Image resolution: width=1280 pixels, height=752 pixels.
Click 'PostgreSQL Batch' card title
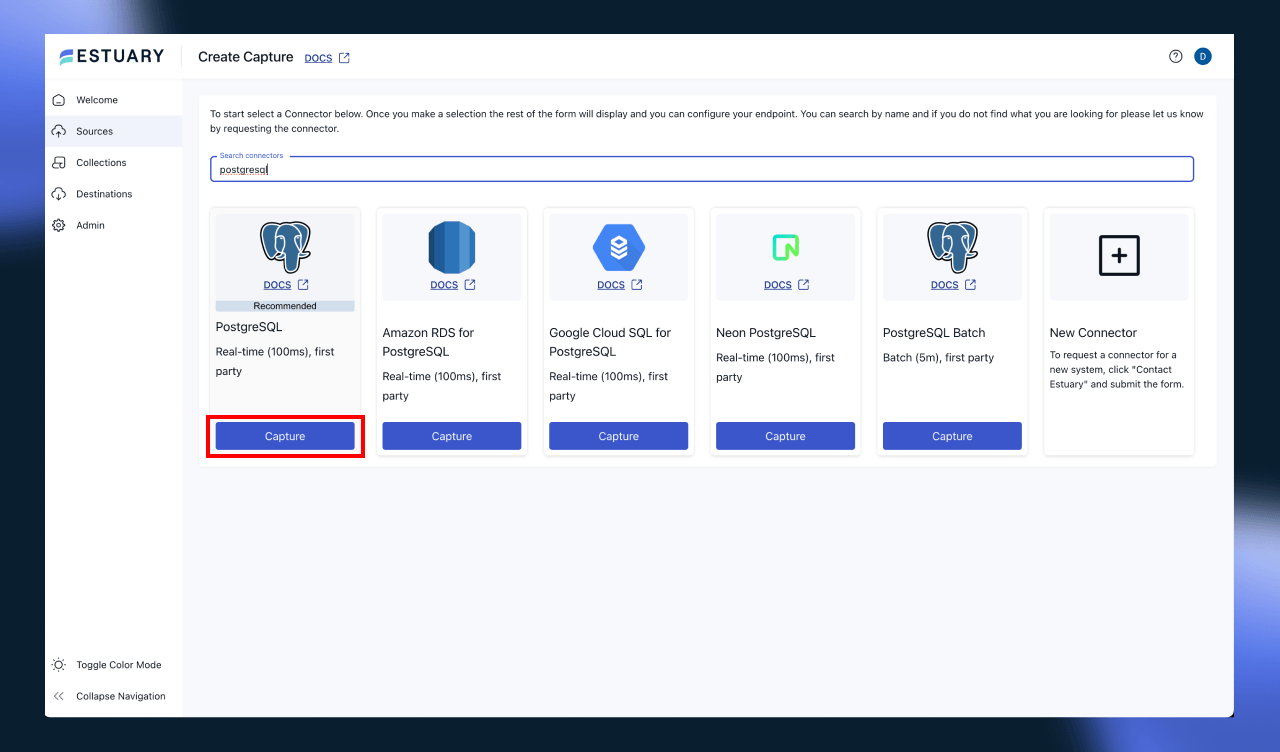(x=934, y=333)
